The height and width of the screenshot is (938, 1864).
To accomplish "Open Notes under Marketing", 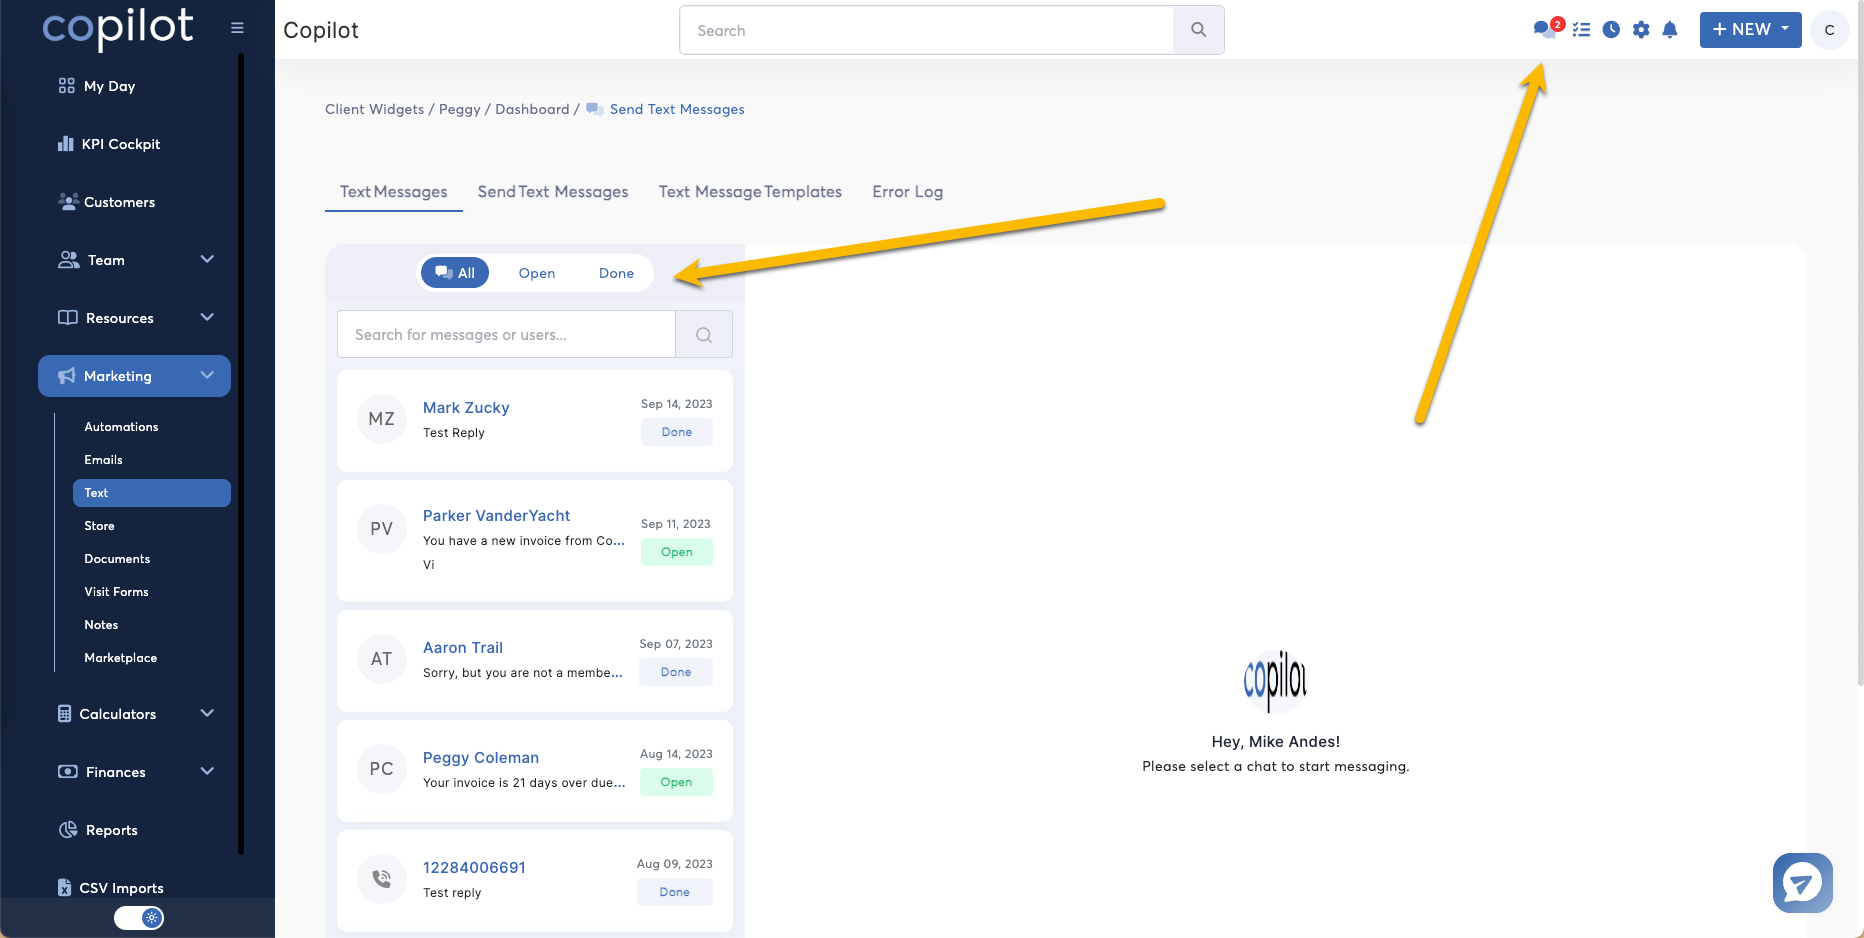I will [x=101, y=625].
